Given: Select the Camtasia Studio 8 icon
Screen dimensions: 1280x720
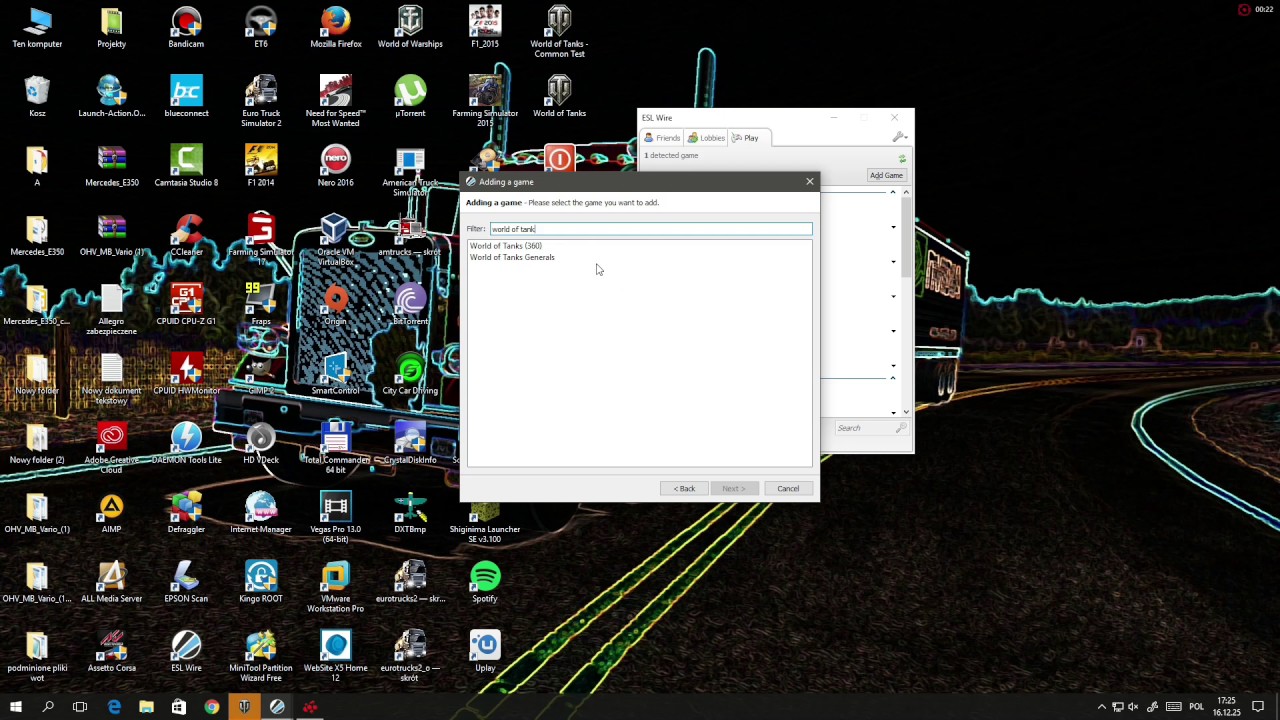Looking at the screenshot, I should [186, 166].
